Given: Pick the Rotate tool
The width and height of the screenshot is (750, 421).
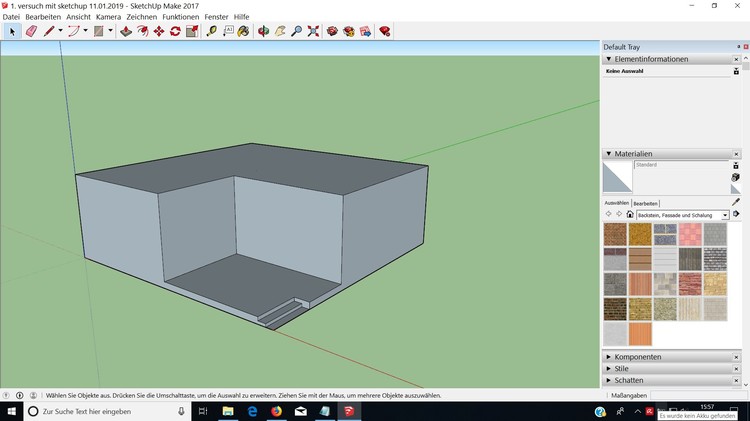Looking at the screenshot, I should coord(175,32).
